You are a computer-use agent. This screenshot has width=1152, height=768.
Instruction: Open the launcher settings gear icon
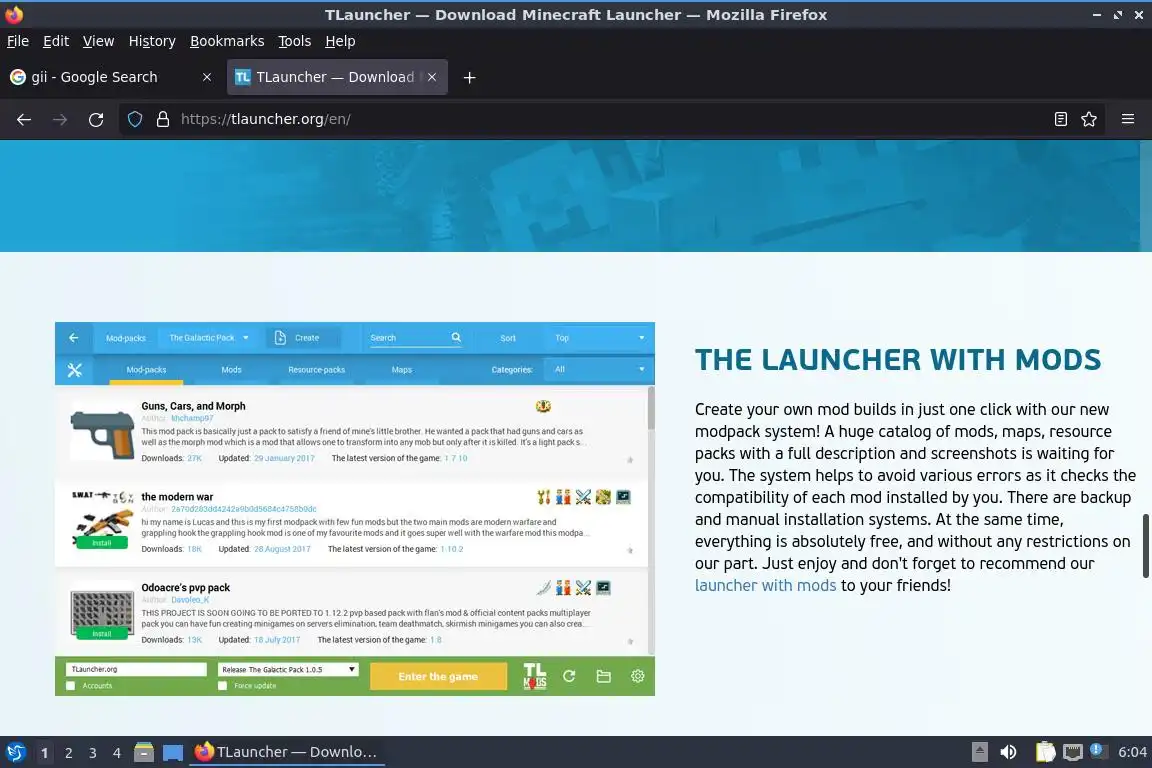638,676
